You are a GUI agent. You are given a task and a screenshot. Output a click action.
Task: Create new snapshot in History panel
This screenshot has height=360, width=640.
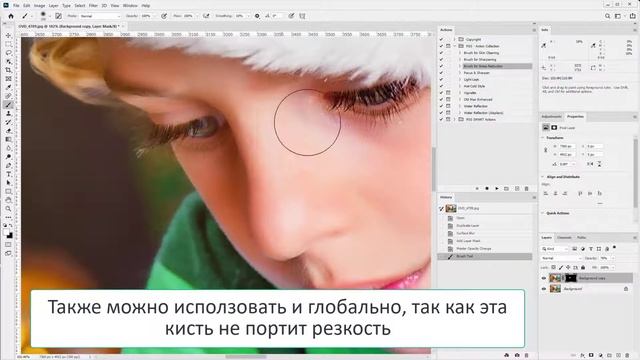517,356
